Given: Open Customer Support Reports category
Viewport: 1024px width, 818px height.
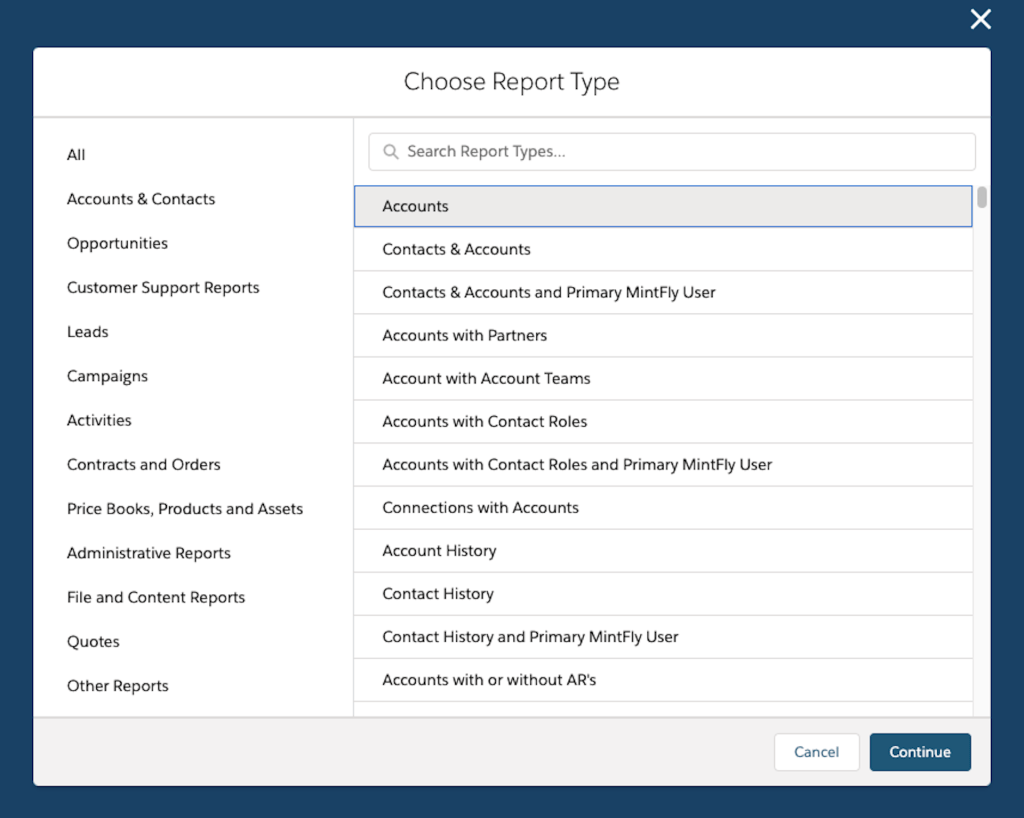Looking at the screenshot, I should (x=163, y=288).
